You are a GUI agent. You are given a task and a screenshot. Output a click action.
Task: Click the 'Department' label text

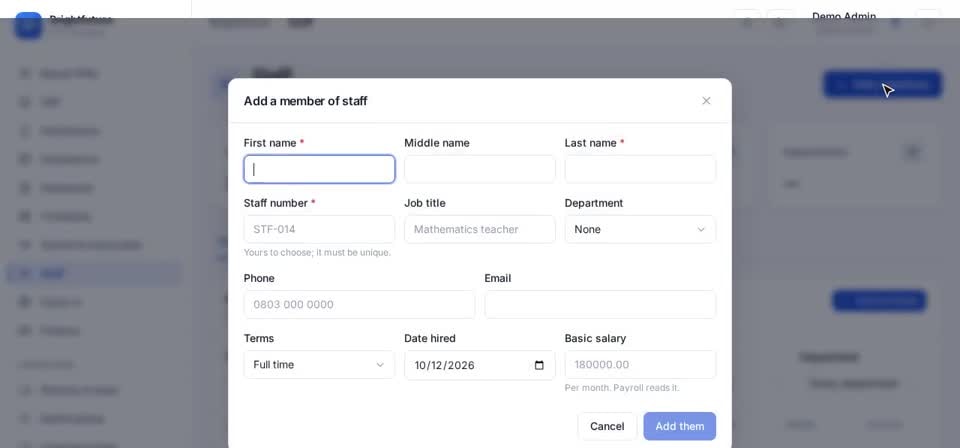tap(594, 203)
